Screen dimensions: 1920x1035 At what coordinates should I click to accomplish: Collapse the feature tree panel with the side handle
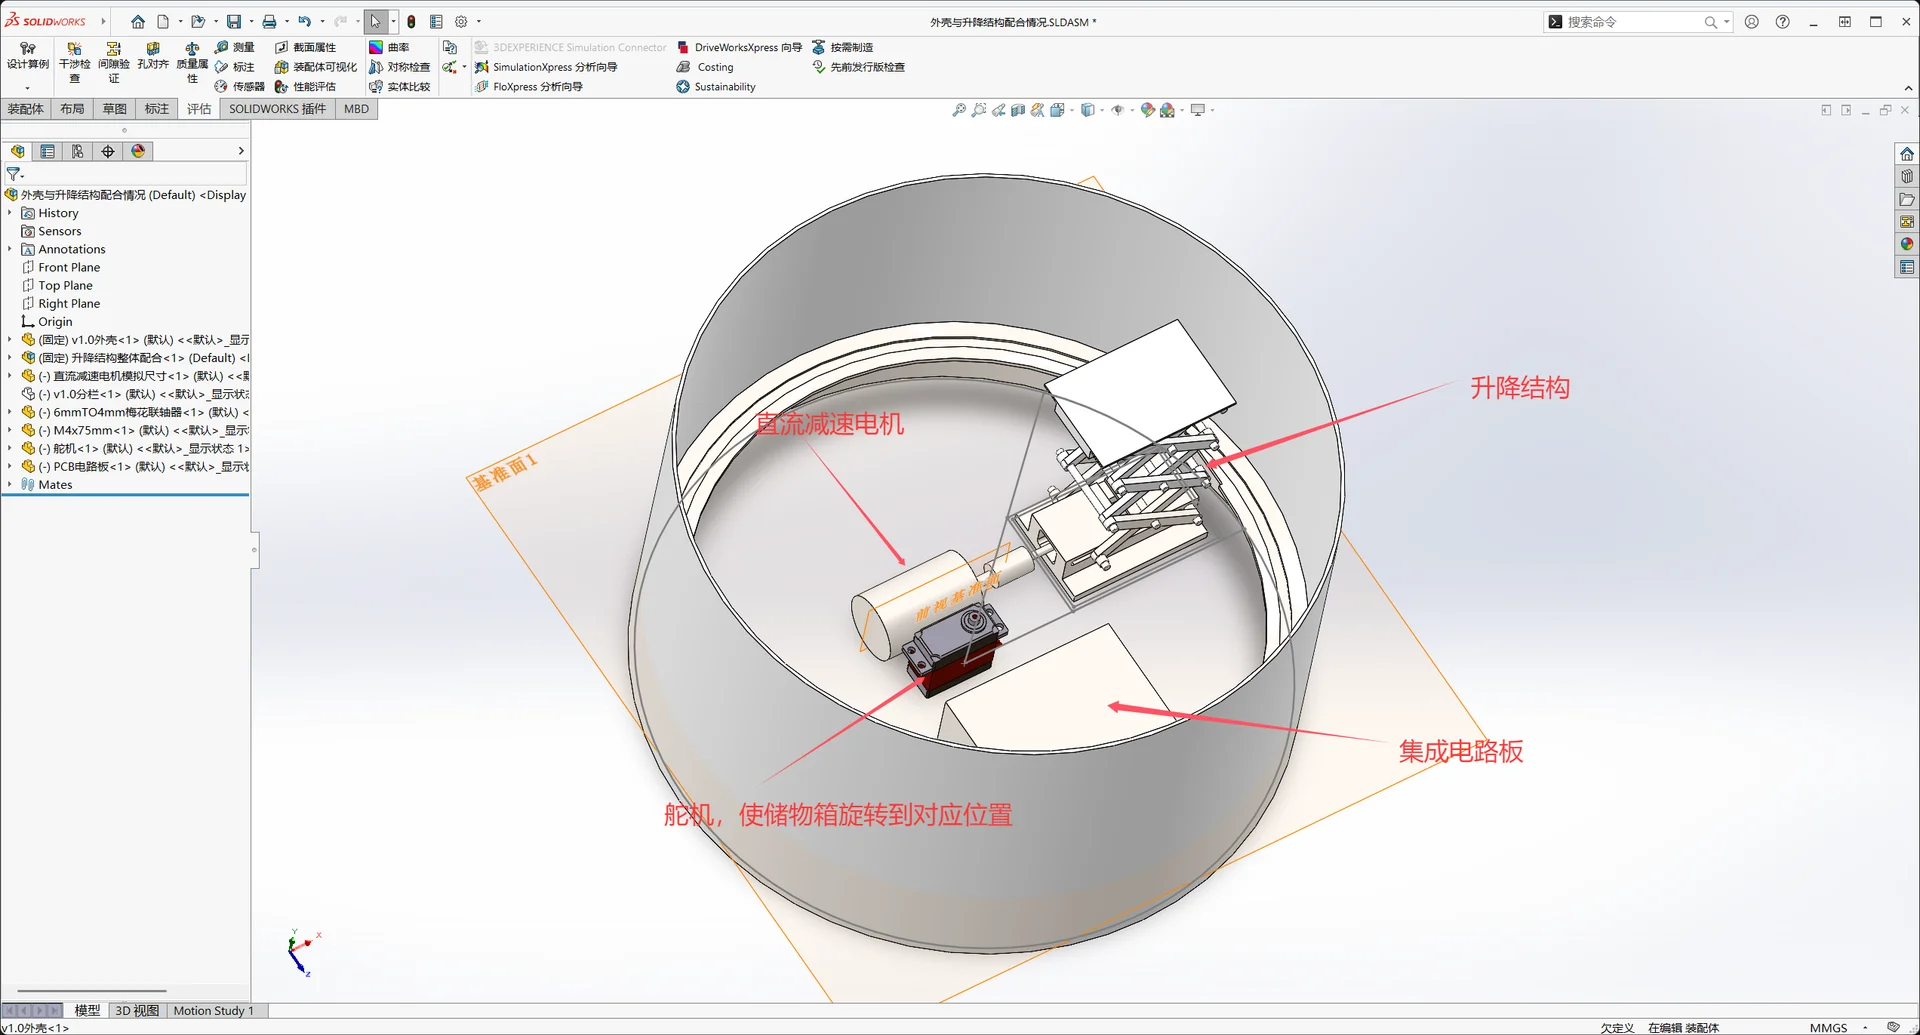254,549
